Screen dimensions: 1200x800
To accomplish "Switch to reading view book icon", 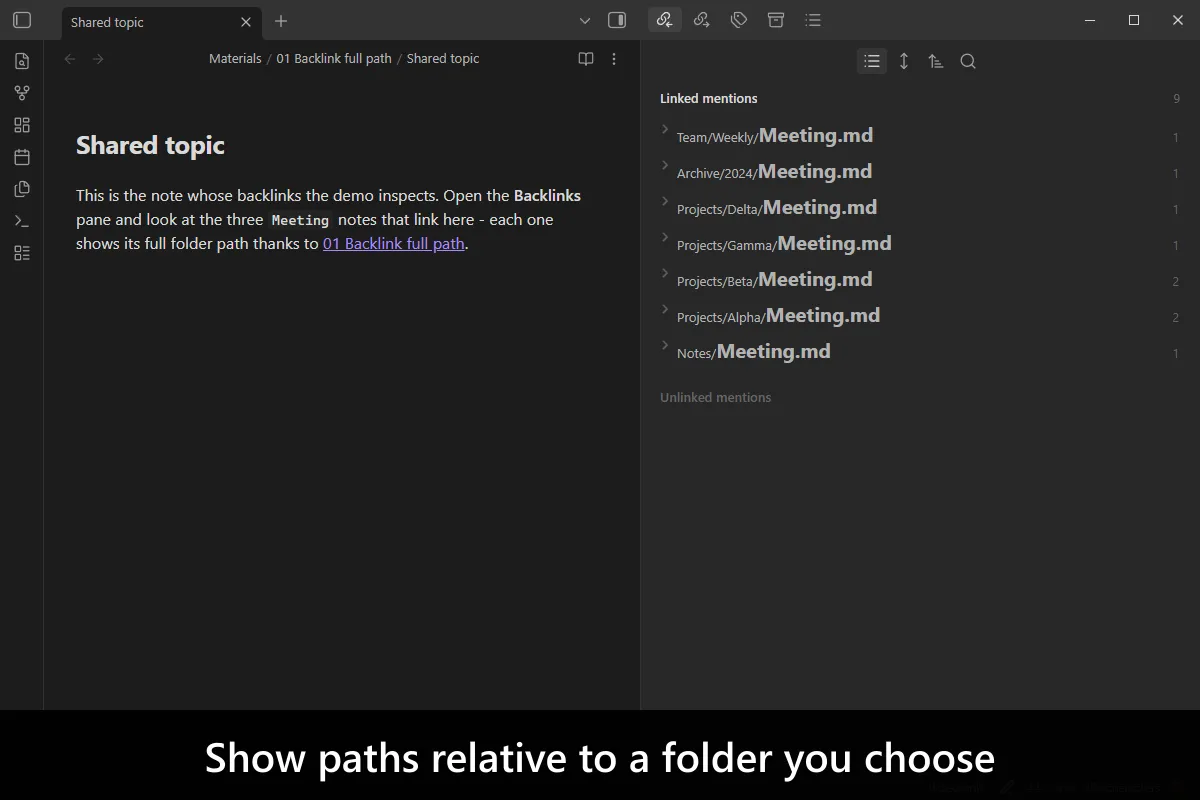I will pos(586,59).
